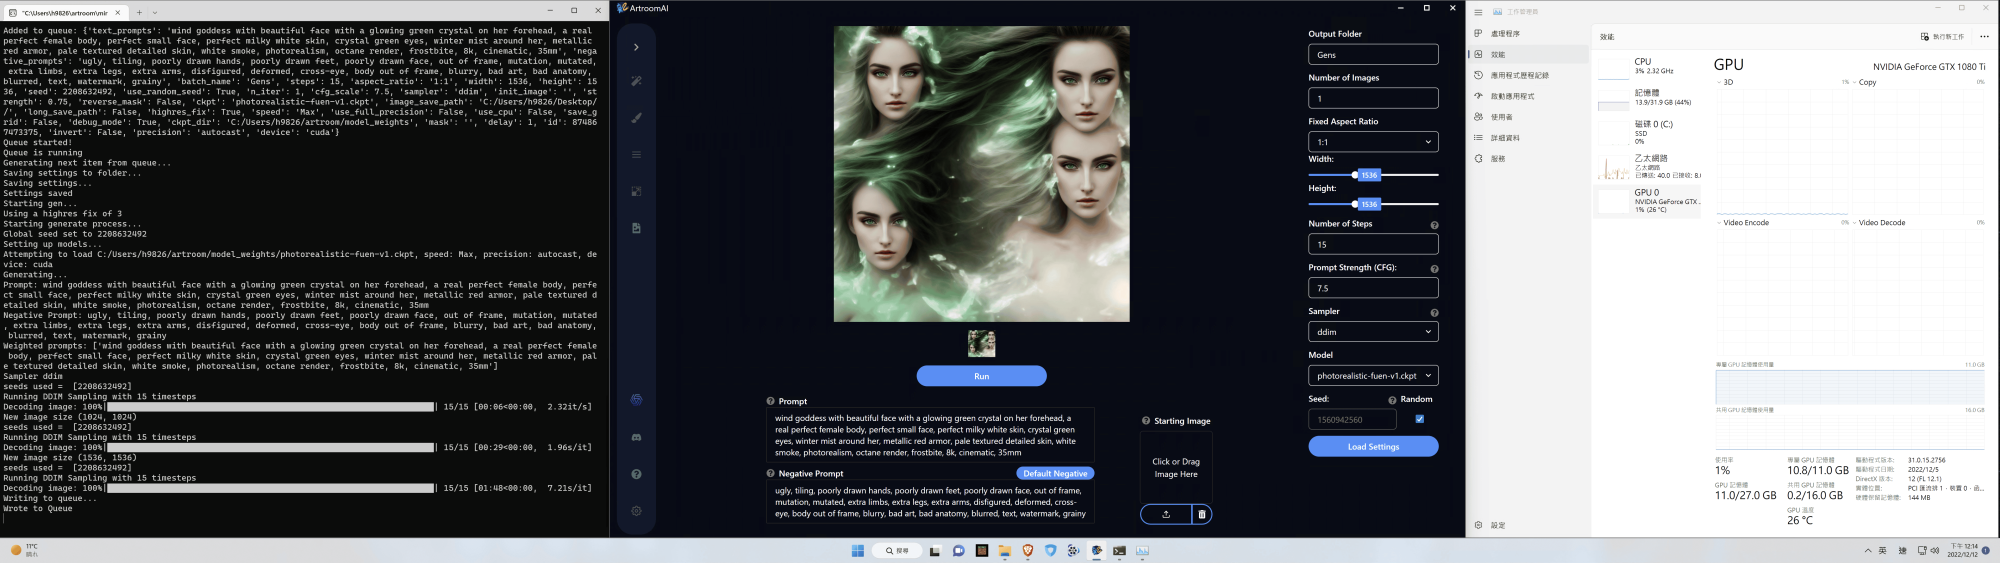Screen dimensions: 2000x563
Task: Click the 'Click or Drag Image Here' drop zone
Action: pyautogui.click(x=1176, y=467)
